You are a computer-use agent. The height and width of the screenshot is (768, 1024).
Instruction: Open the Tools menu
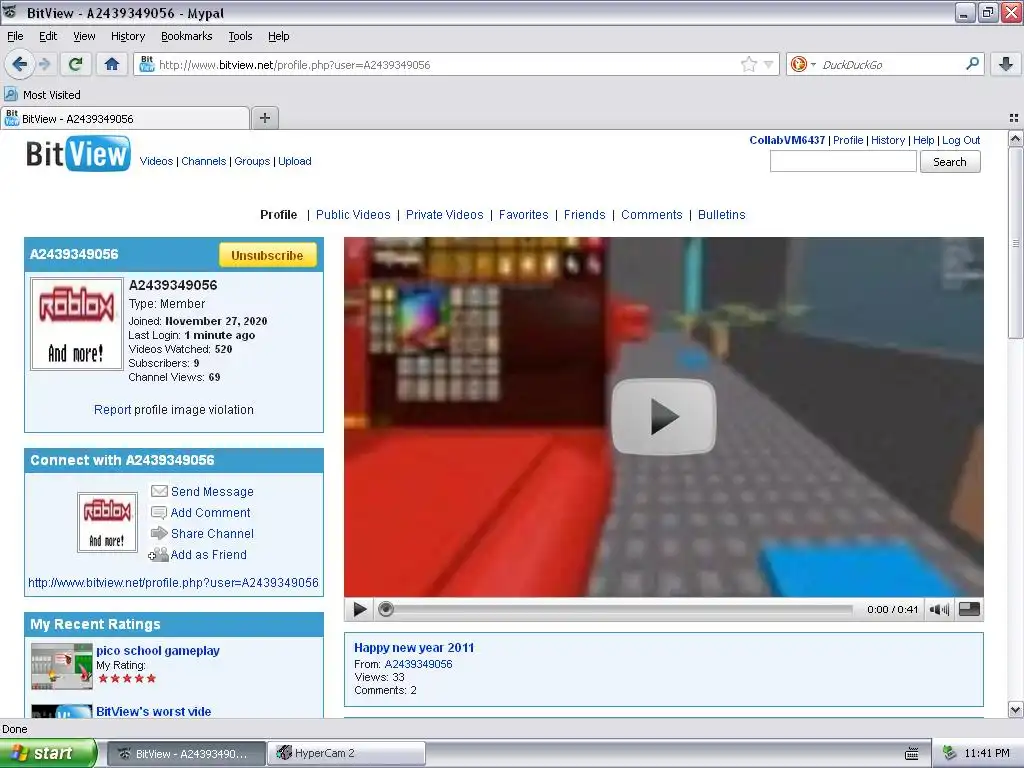240,36
